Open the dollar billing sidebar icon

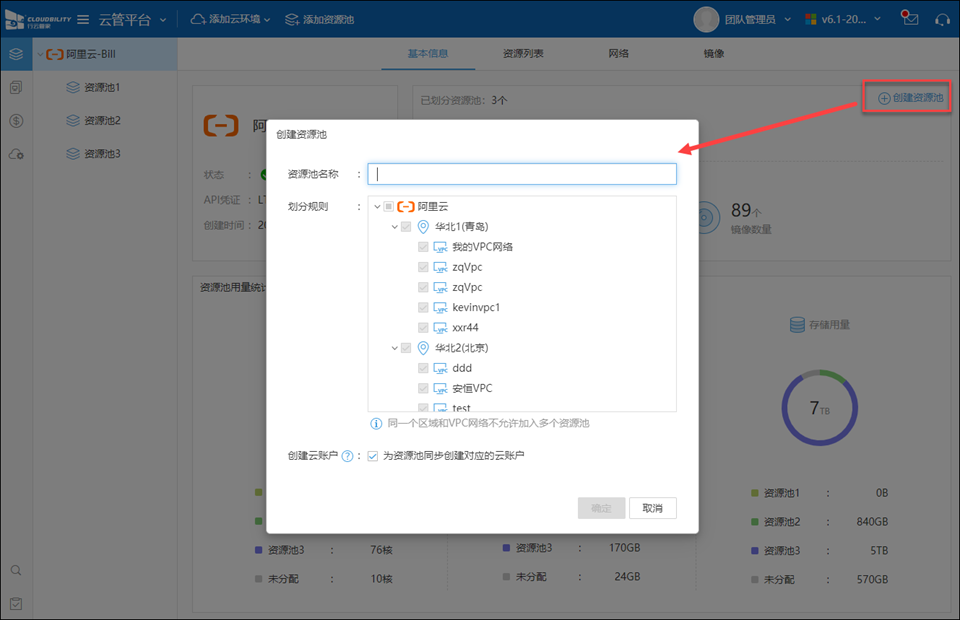(x=16, y=121)
